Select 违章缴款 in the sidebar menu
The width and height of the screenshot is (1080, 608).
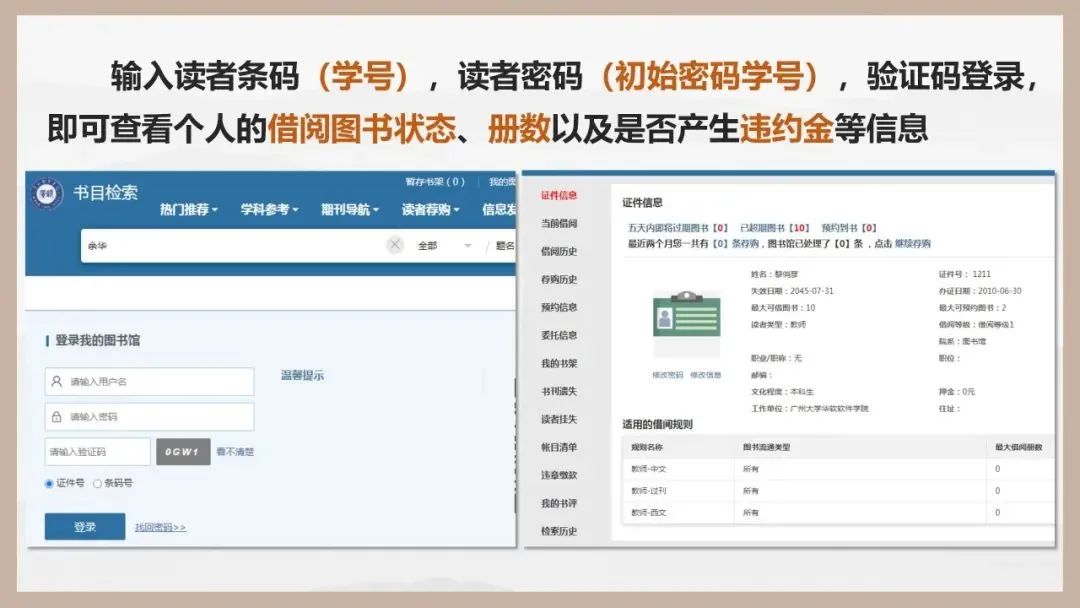[559, 475]
